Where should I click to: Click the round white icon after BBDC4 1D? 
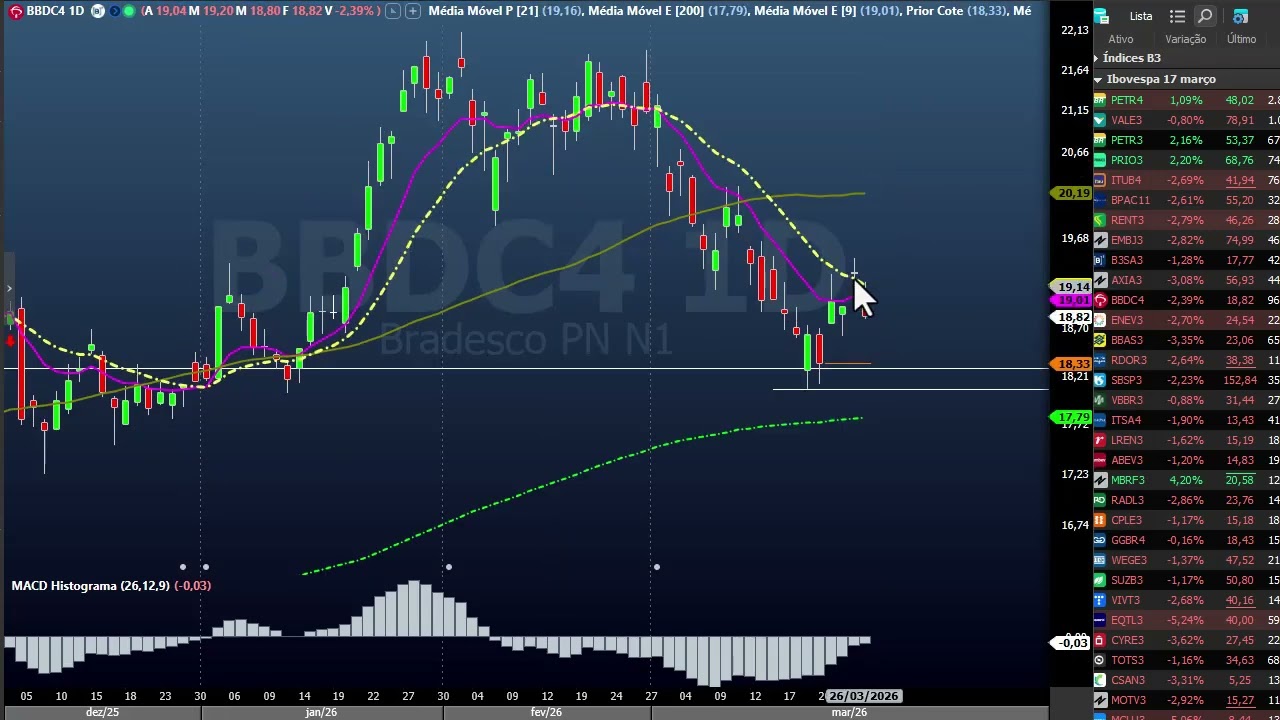[x=97, y=11]
